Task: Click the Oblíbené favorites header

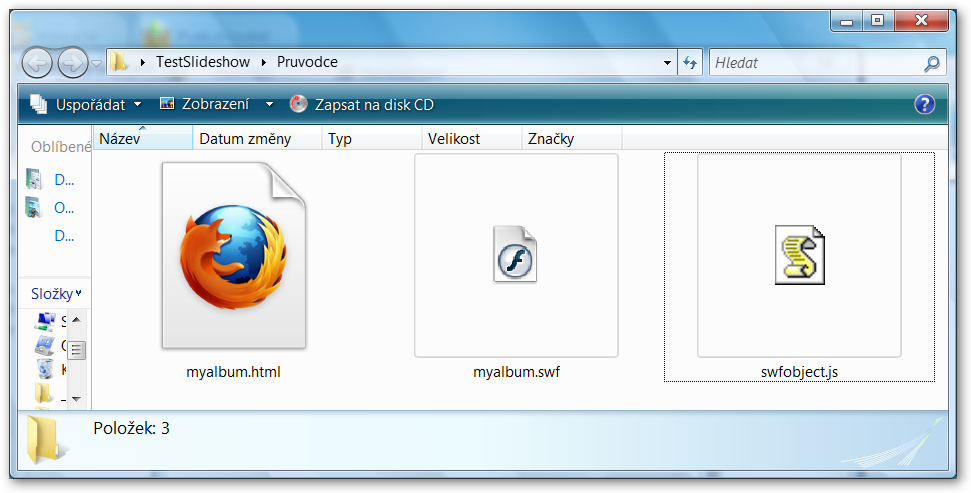Action: [x=61, y=147]
